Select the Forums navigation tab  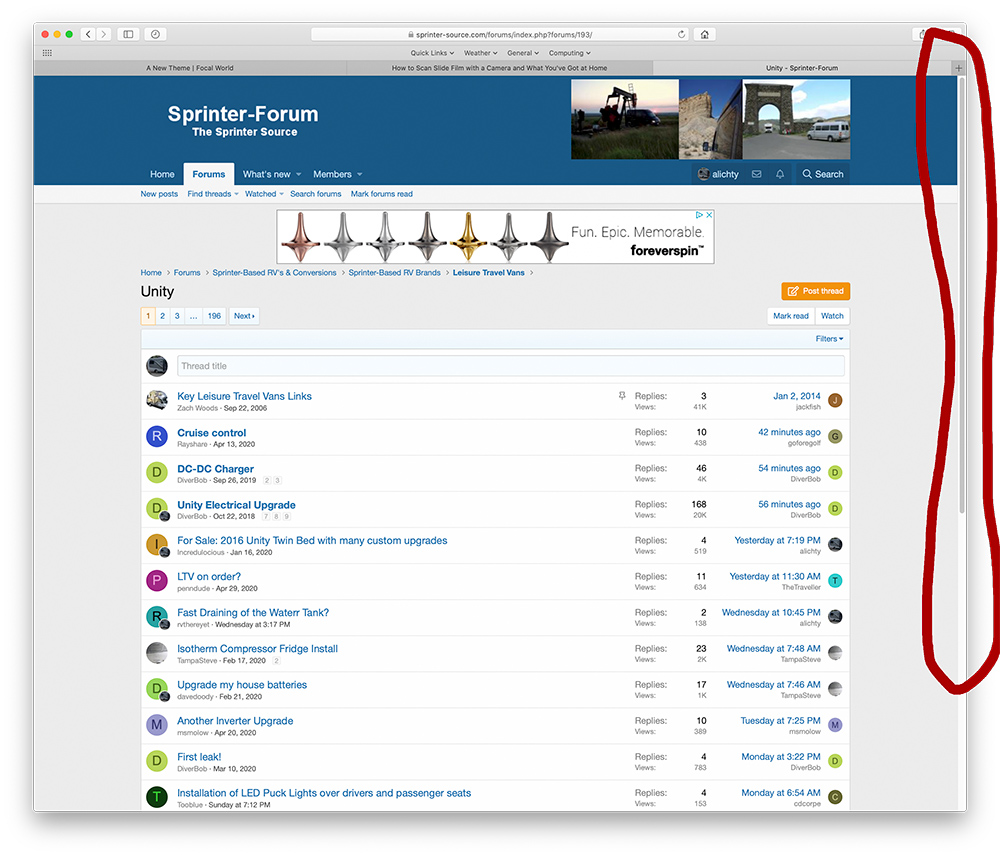(x=209, y=174)
